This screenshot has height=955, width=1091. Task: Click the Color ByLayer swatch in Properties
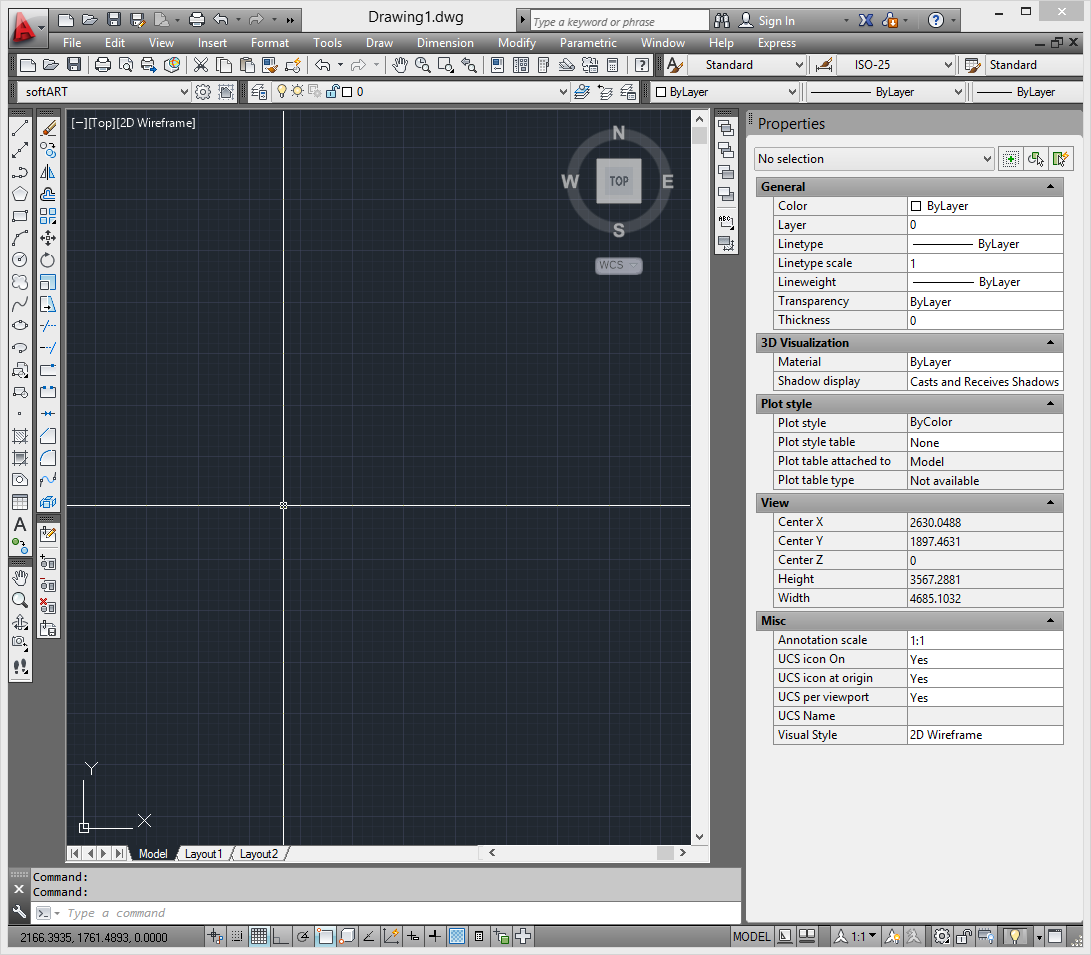pos(916,206)
